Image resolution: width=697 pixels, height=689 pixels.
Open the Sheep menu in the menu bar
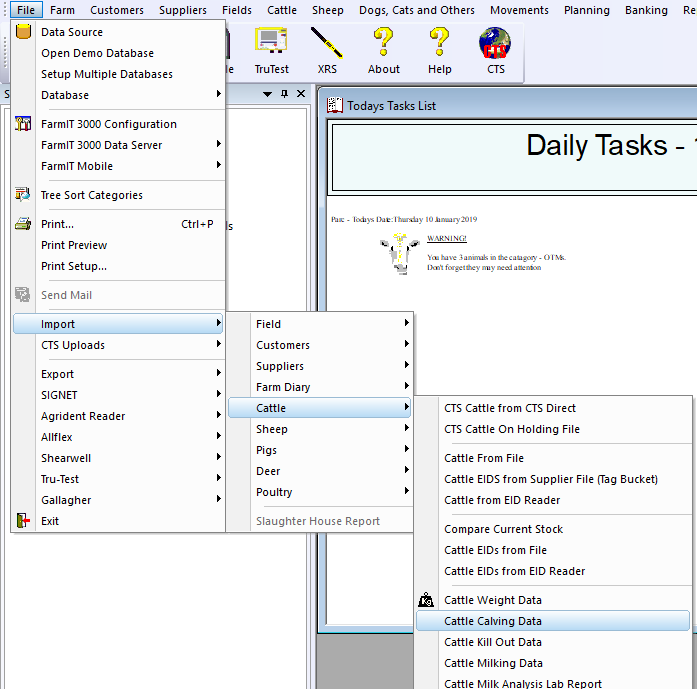(328, 10)
